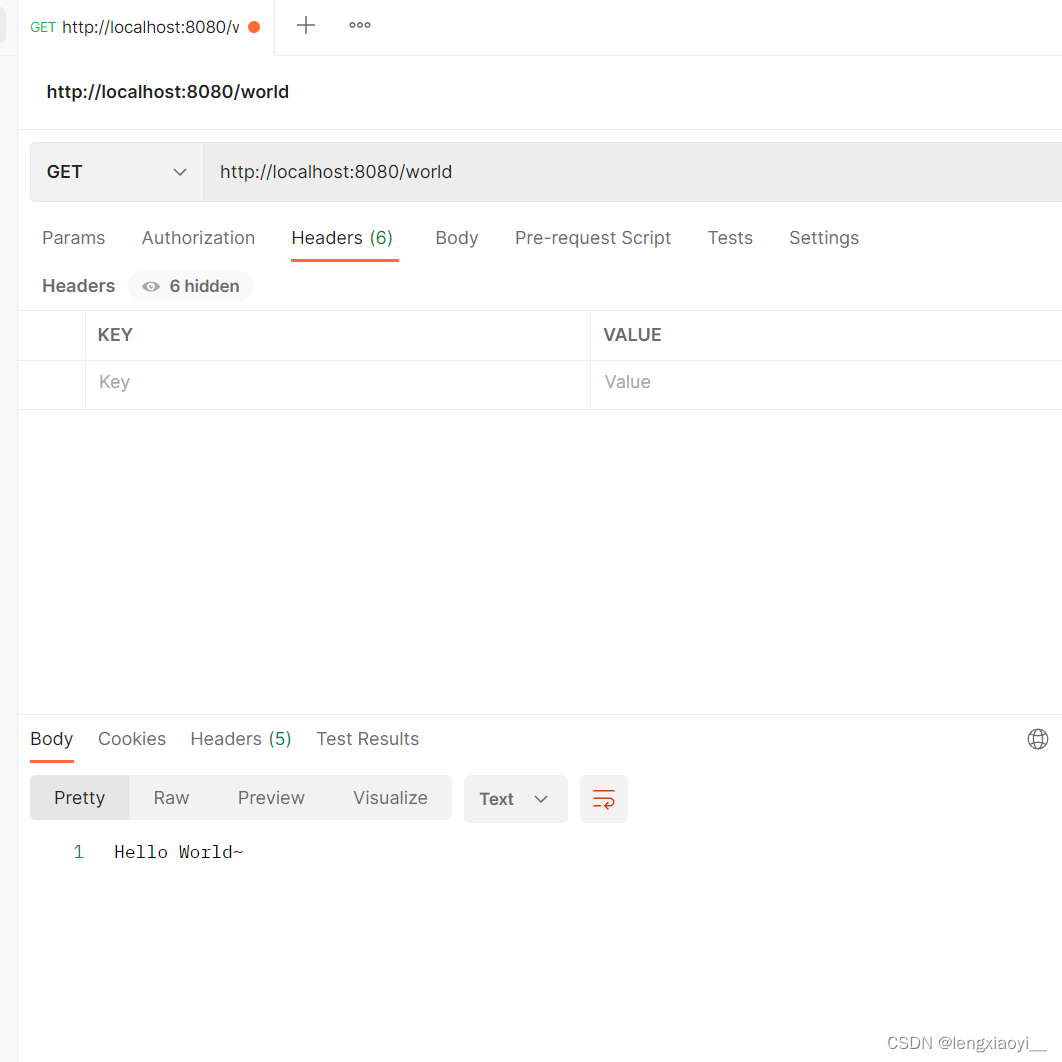Open the Settings tab

click(x=824, y=238)
